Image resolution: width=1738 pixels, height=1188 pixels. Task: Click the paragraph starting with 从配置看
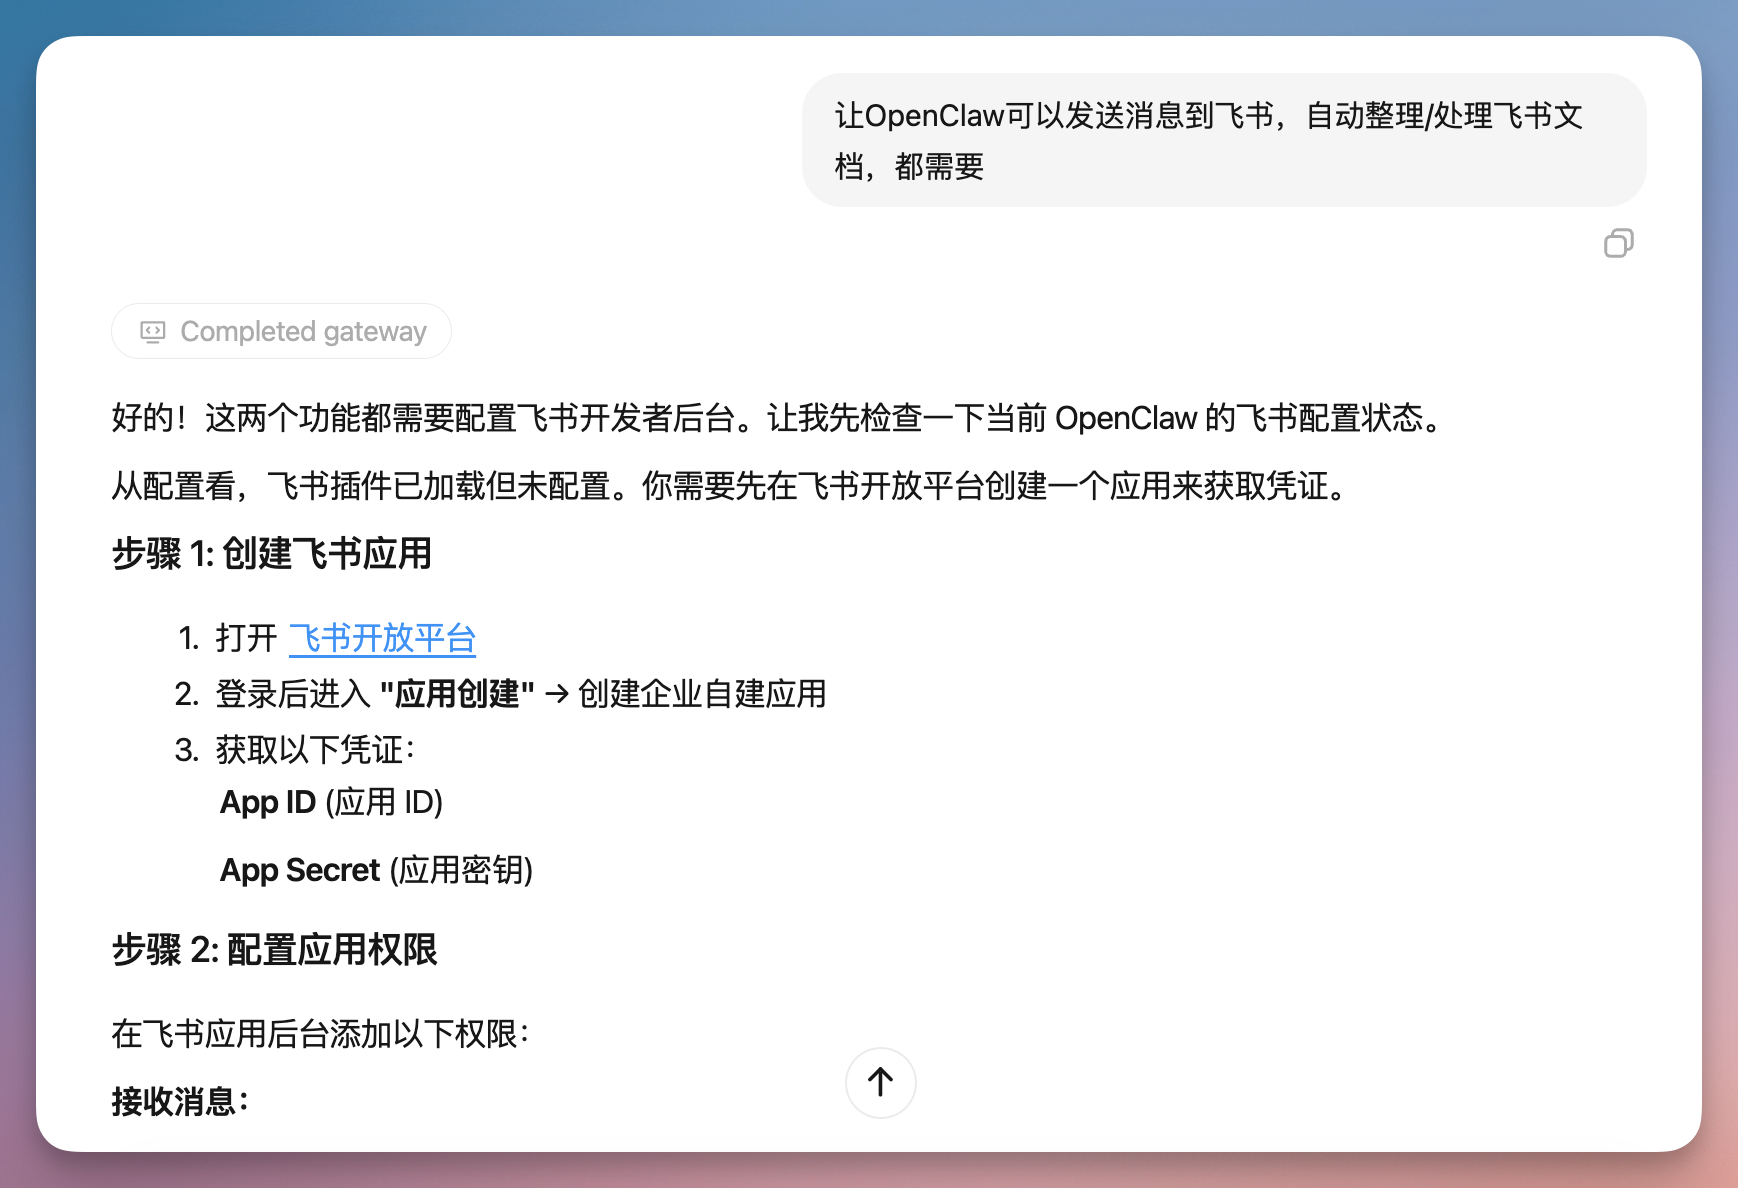point(732,486)
